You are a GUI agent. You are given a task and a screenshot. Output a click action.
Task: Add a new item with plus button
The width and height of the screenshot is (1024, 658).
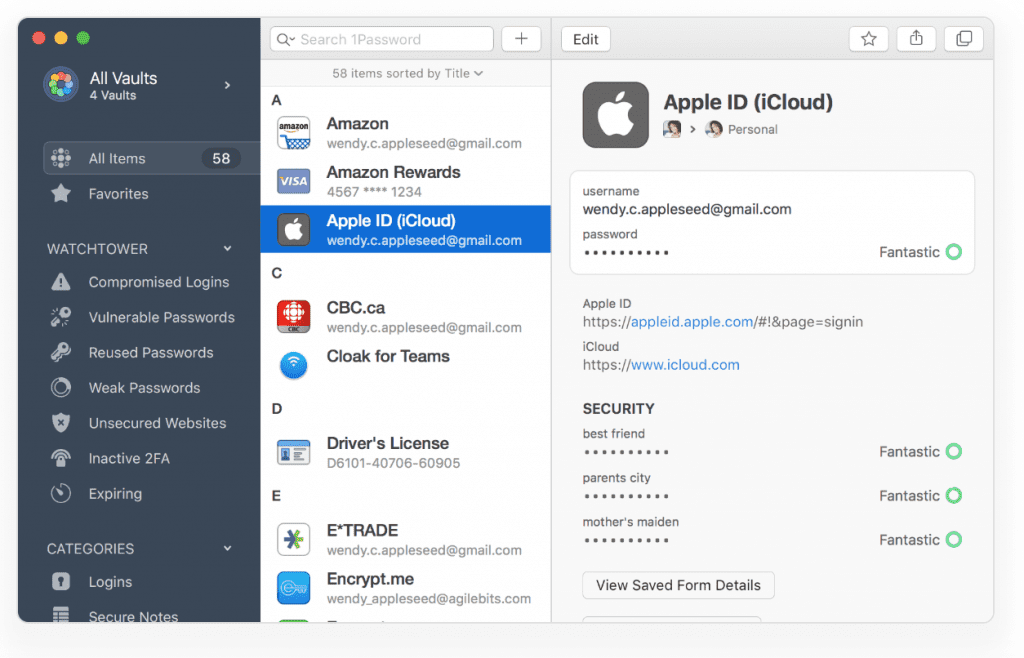(x=521, y=39)
